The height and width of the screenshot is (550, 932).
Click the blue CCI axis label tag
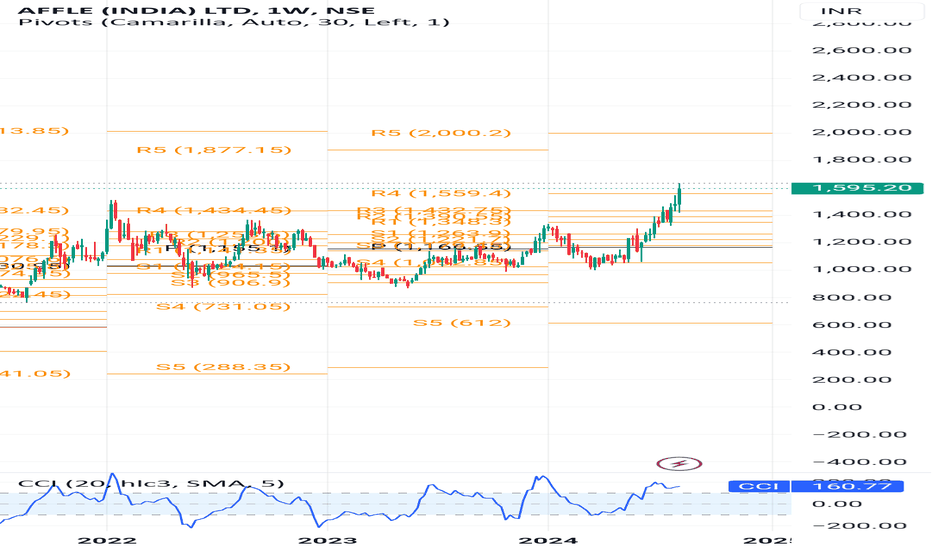tap(758, 486)
